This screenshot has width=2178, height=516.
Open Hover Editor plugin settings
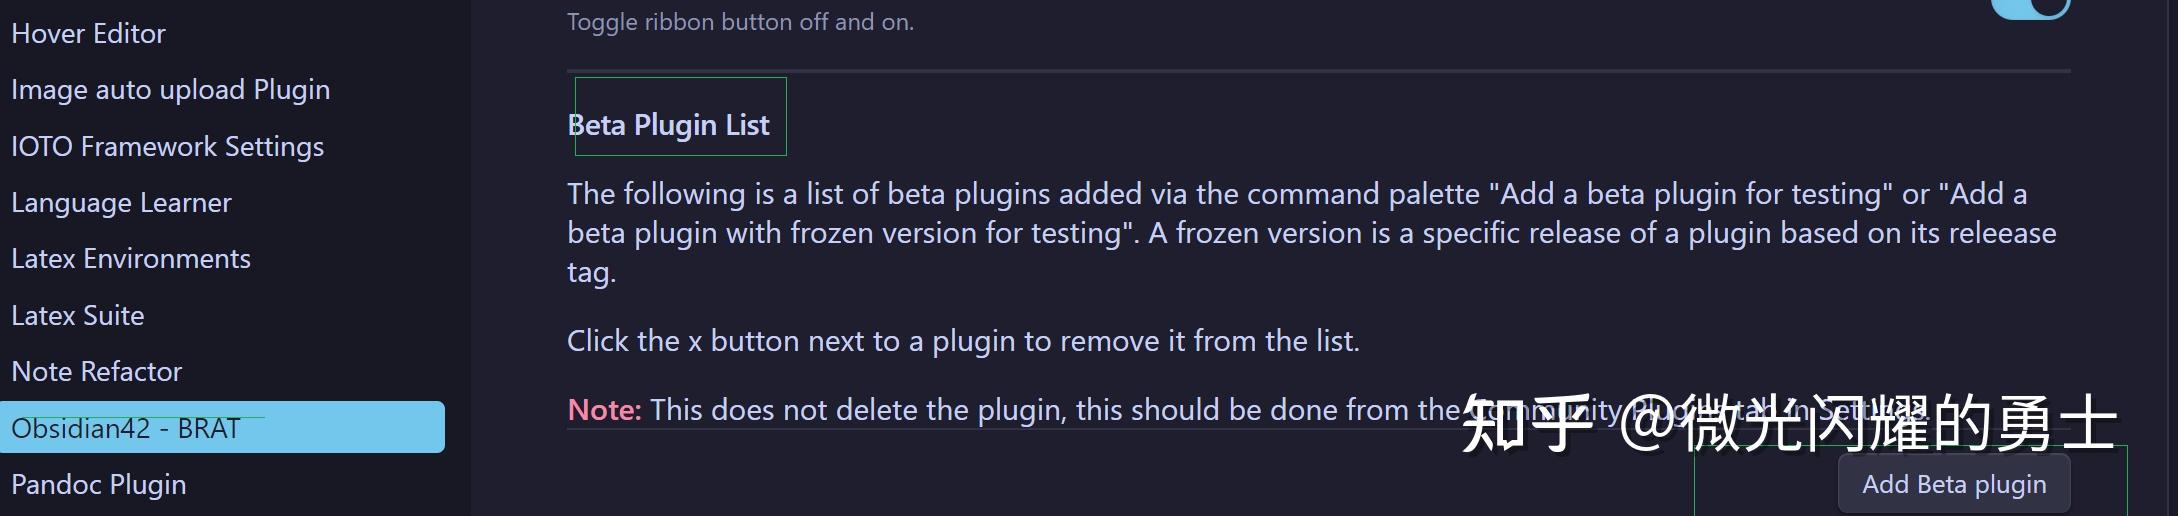coord(88,34)
